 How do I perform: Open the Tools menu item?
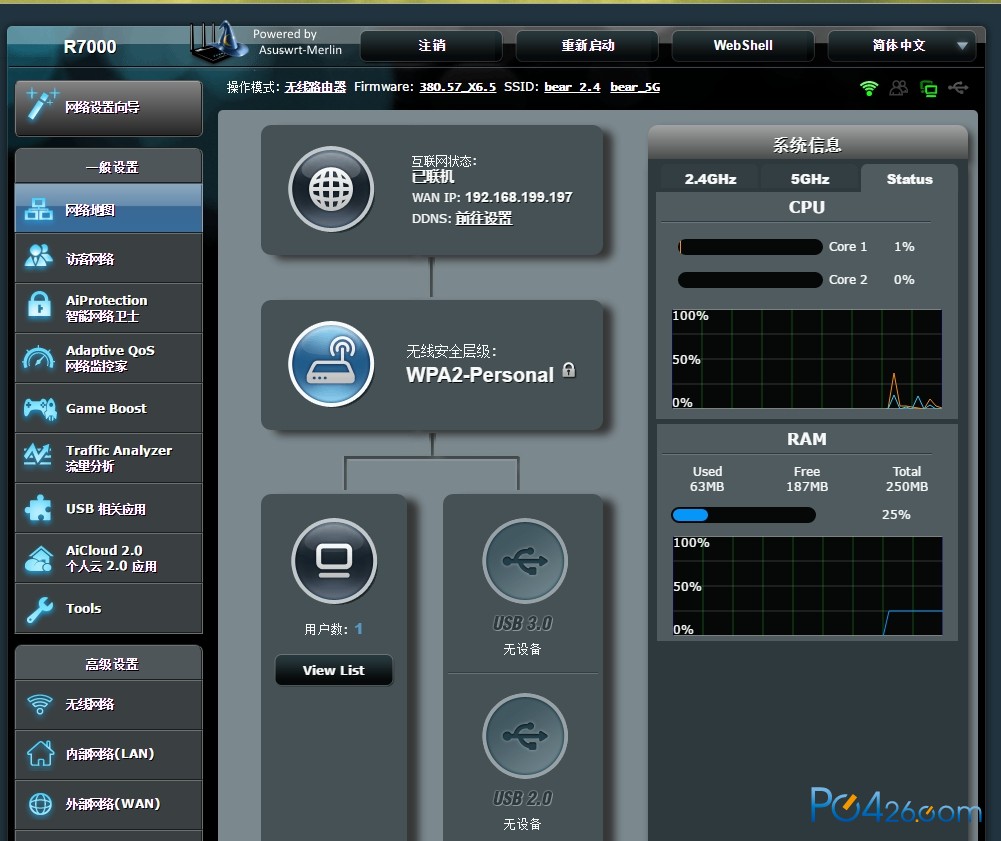point(109,609)
